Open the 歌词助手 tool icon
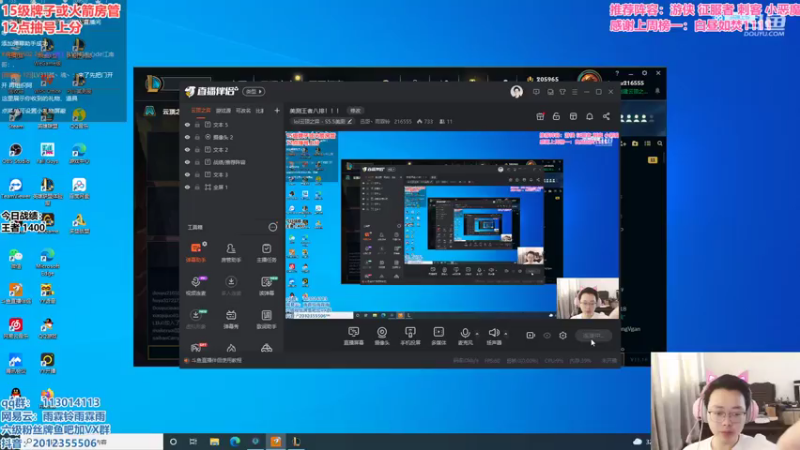The width and height of the screenshot is (800, 450). pos(266,319)
